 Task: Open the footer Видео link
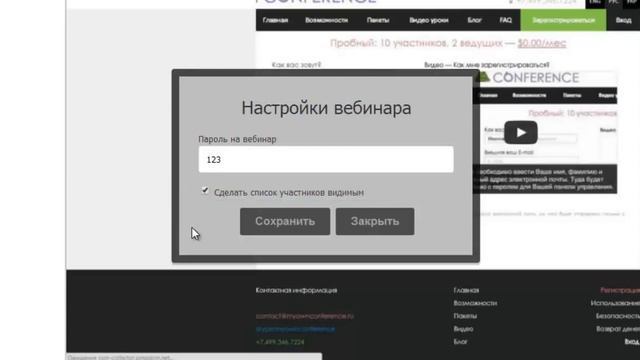coord(463,329)
